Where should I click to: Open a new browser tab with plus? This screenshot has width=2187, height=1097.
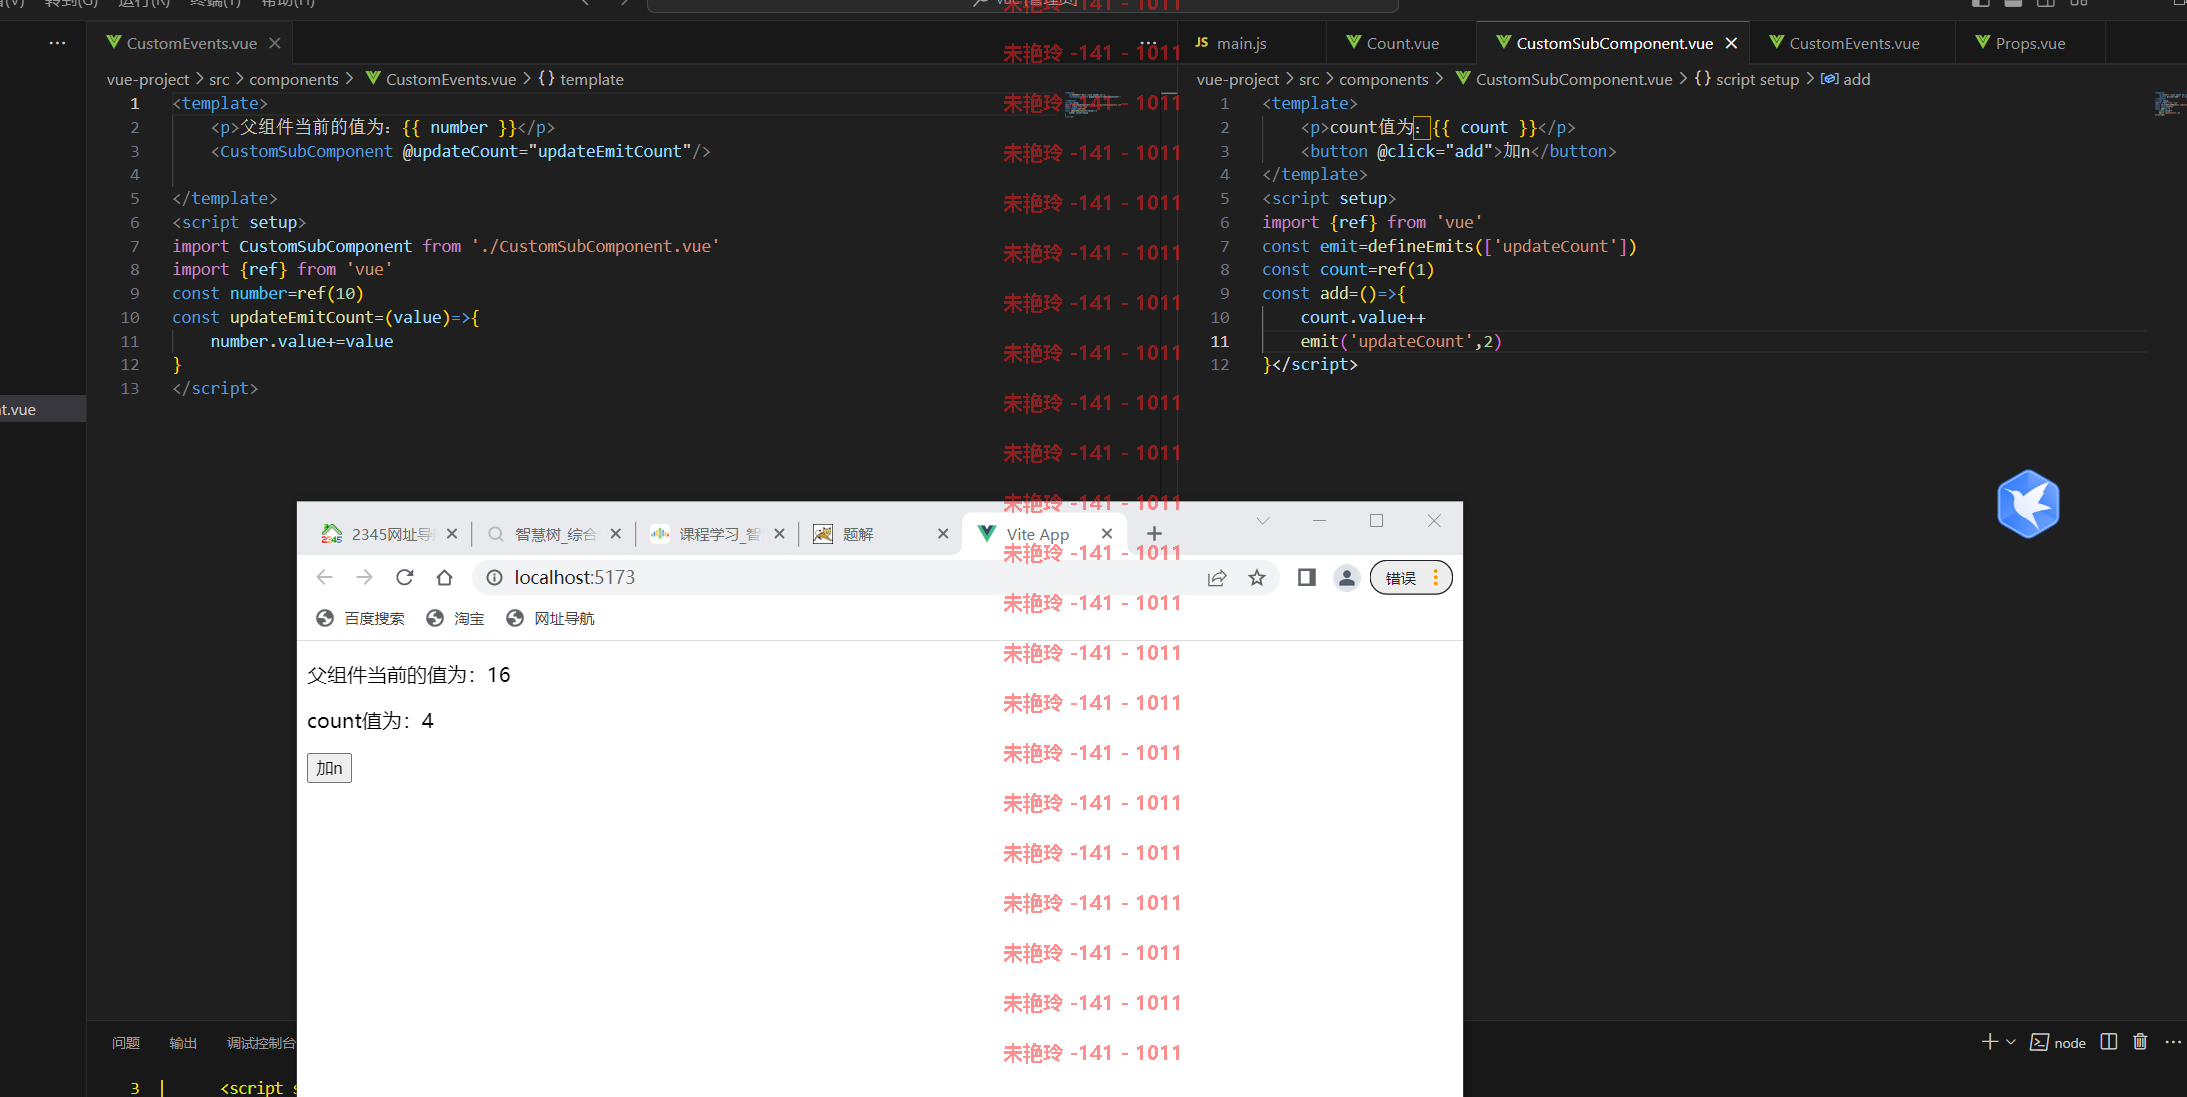1154,533
